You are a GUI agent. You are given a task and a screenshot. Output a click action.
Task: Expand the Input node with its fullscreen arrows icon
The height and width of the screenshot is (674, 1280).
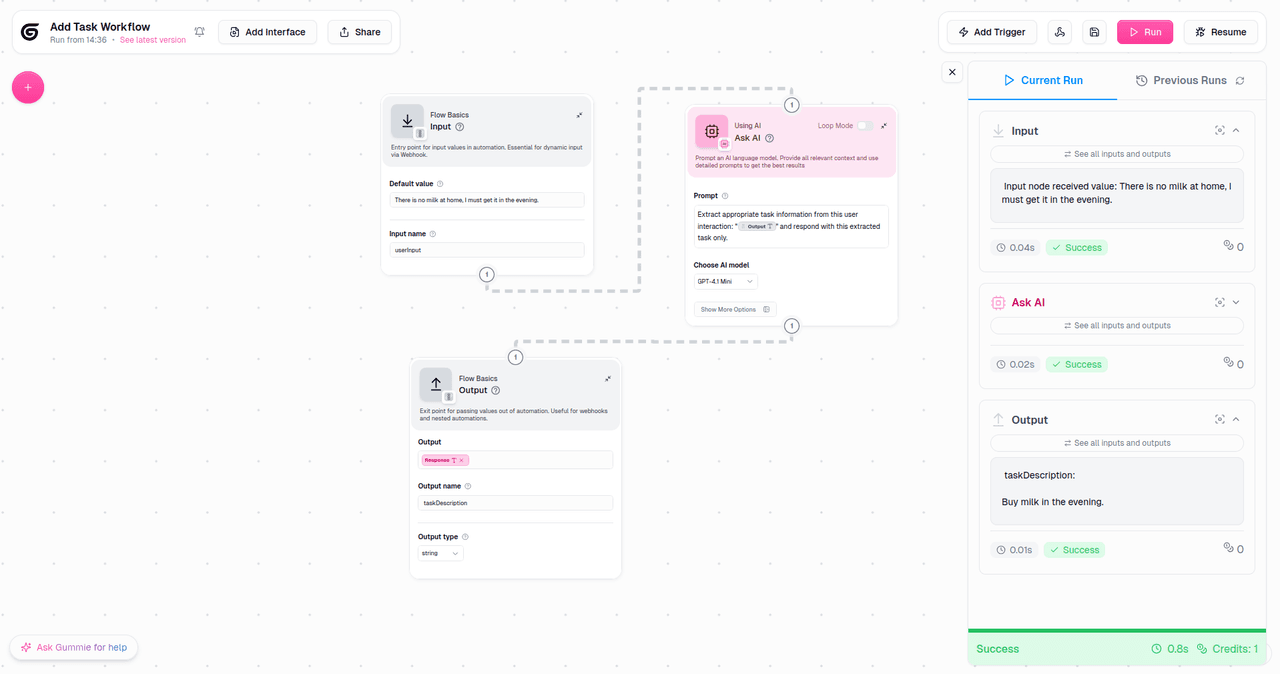coord(578,114)
